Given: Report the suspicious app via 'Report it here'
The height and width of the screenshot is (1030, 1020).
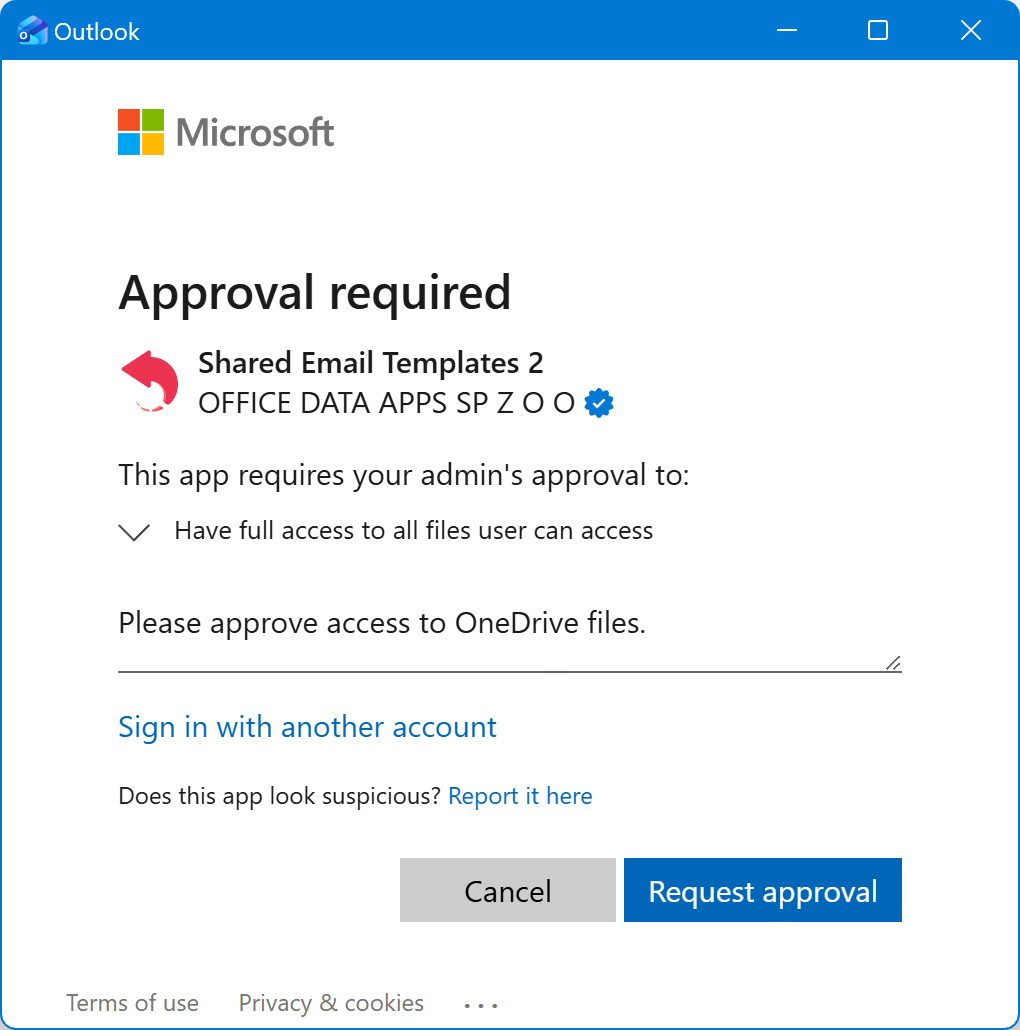Looking at the screenshot, I should click(x=520, y=795).
